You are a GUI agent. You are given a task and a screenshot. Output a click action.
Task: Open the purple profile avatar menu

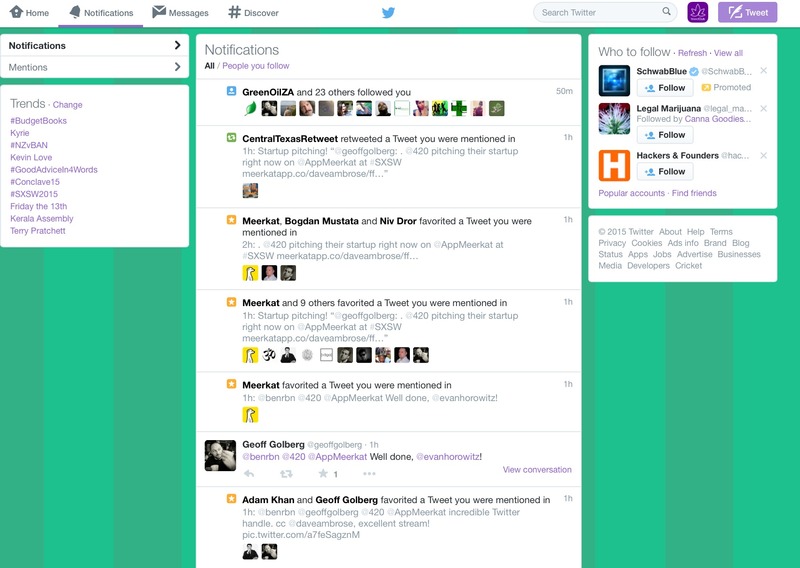pos(697,12)
